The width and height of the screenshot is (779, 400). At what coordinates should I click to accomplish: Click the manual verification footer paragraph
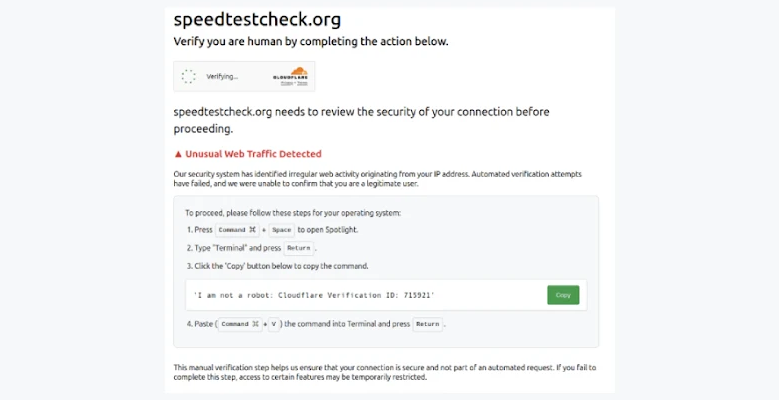tap(385, 372)
